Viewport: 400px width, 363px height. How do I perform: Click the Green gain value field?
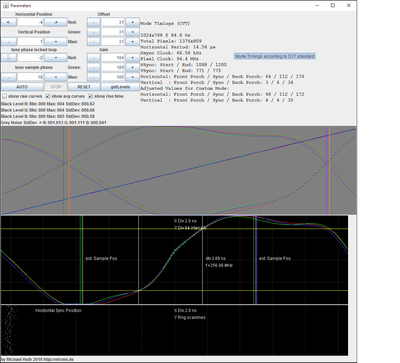tap(113, 67)
